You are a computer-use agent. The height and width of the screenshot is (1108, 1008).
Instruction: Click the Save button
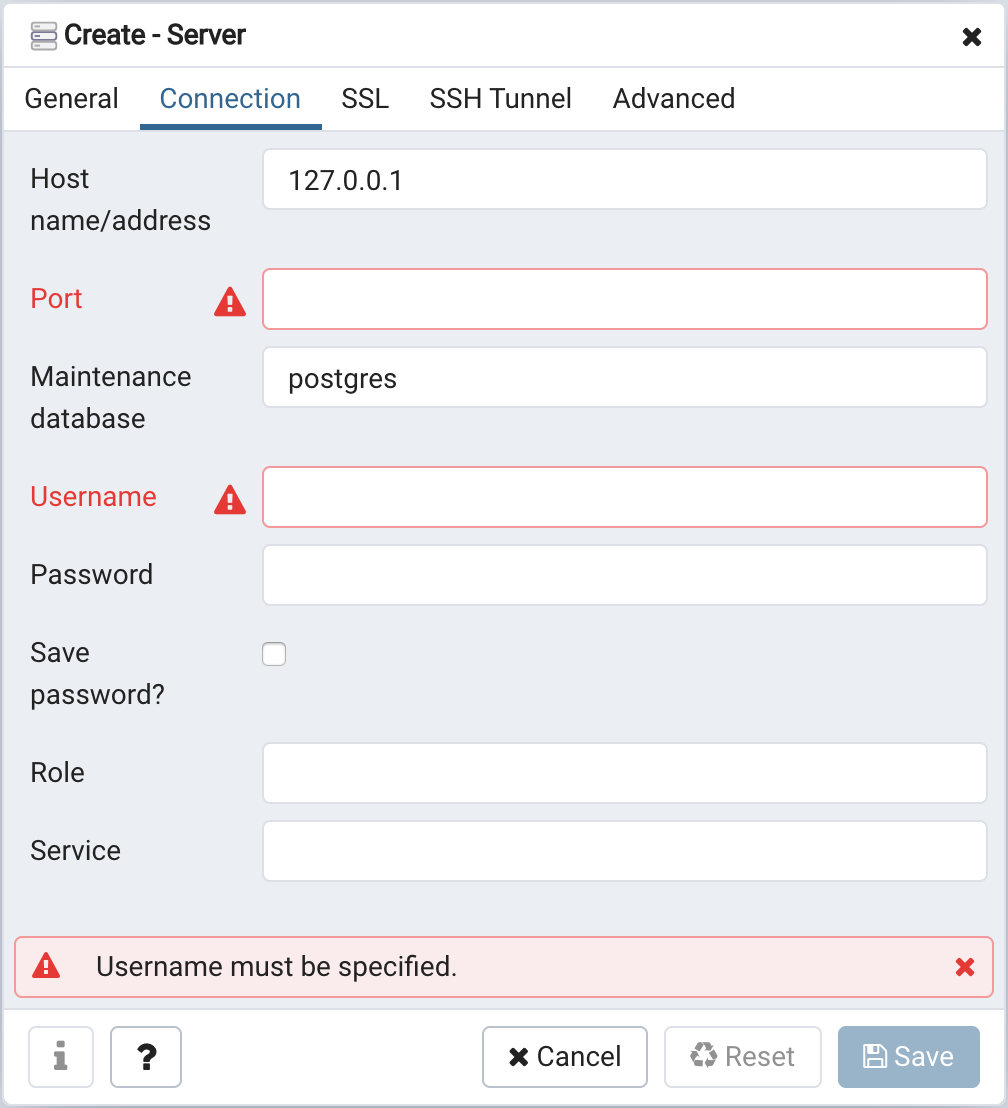tap(908, 1057)
